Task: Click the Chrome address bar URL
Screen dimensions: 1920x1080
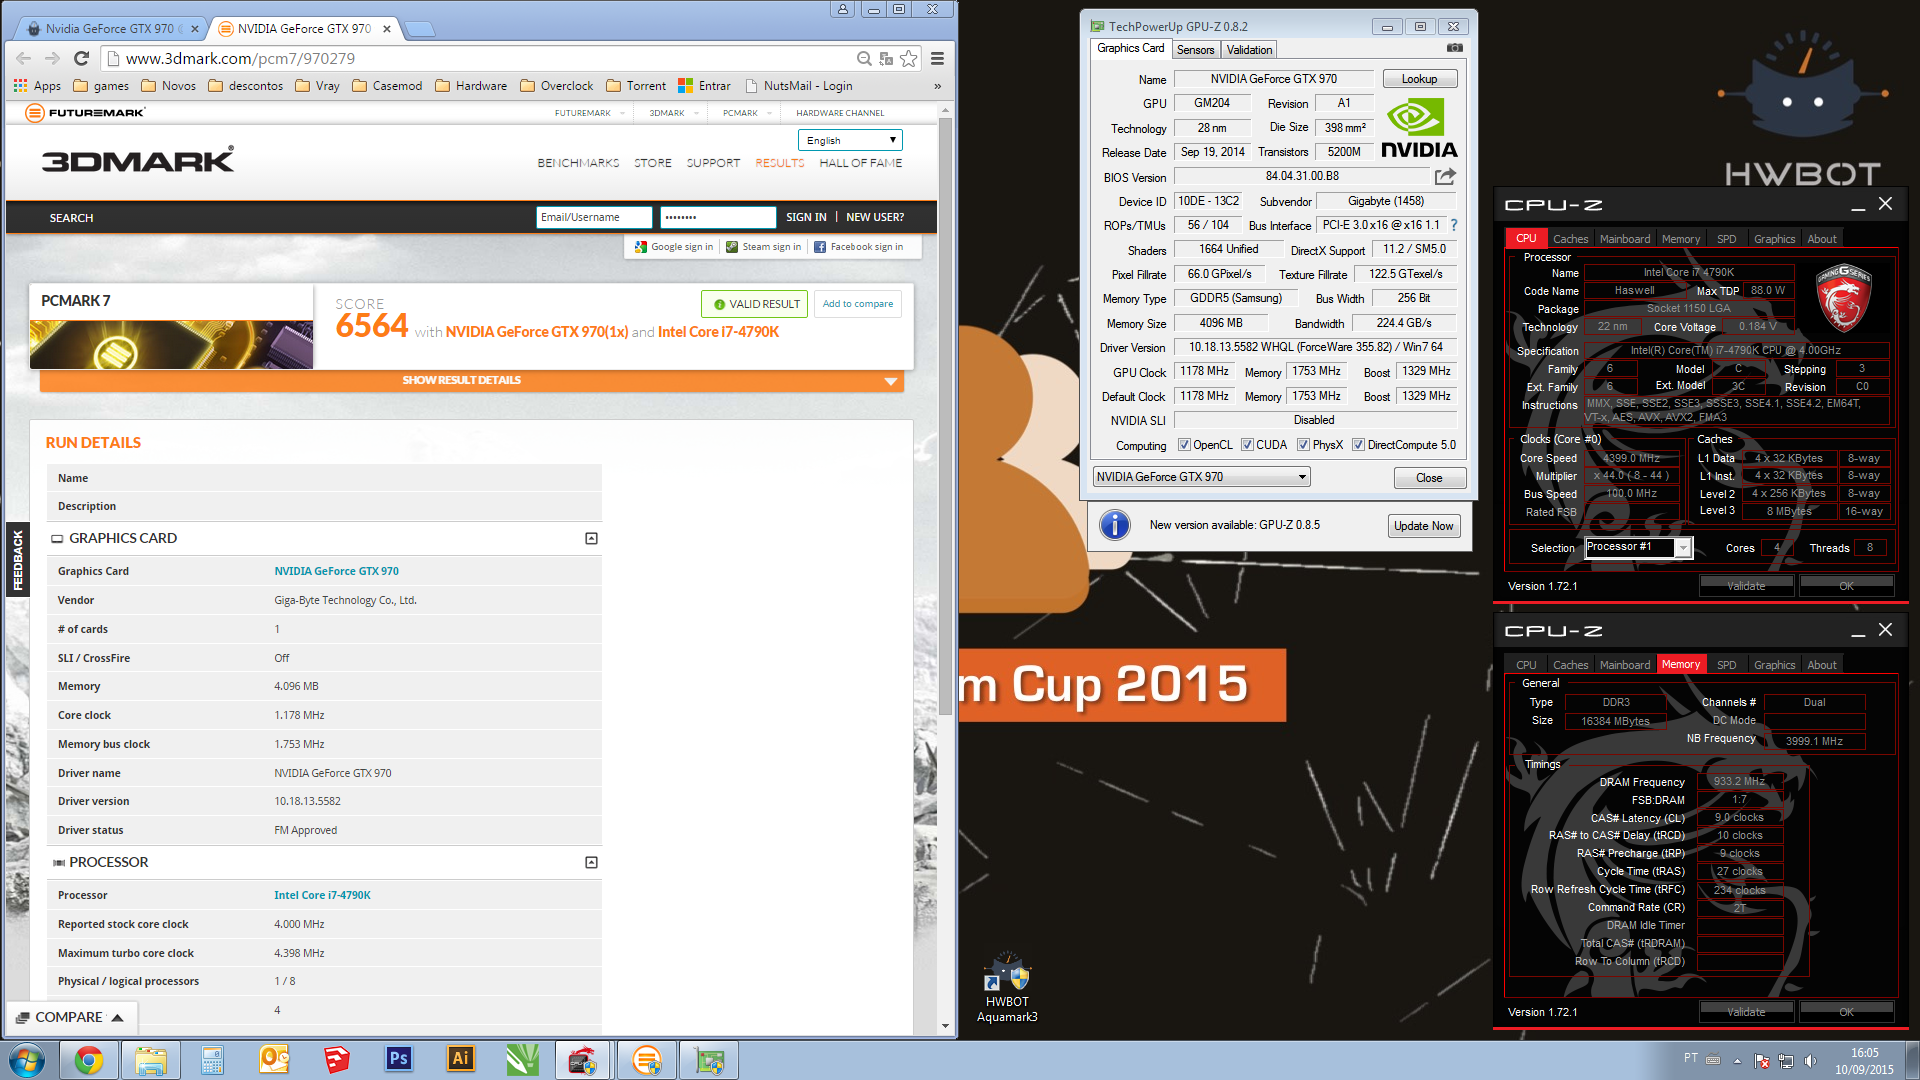Action: point(240,59)
